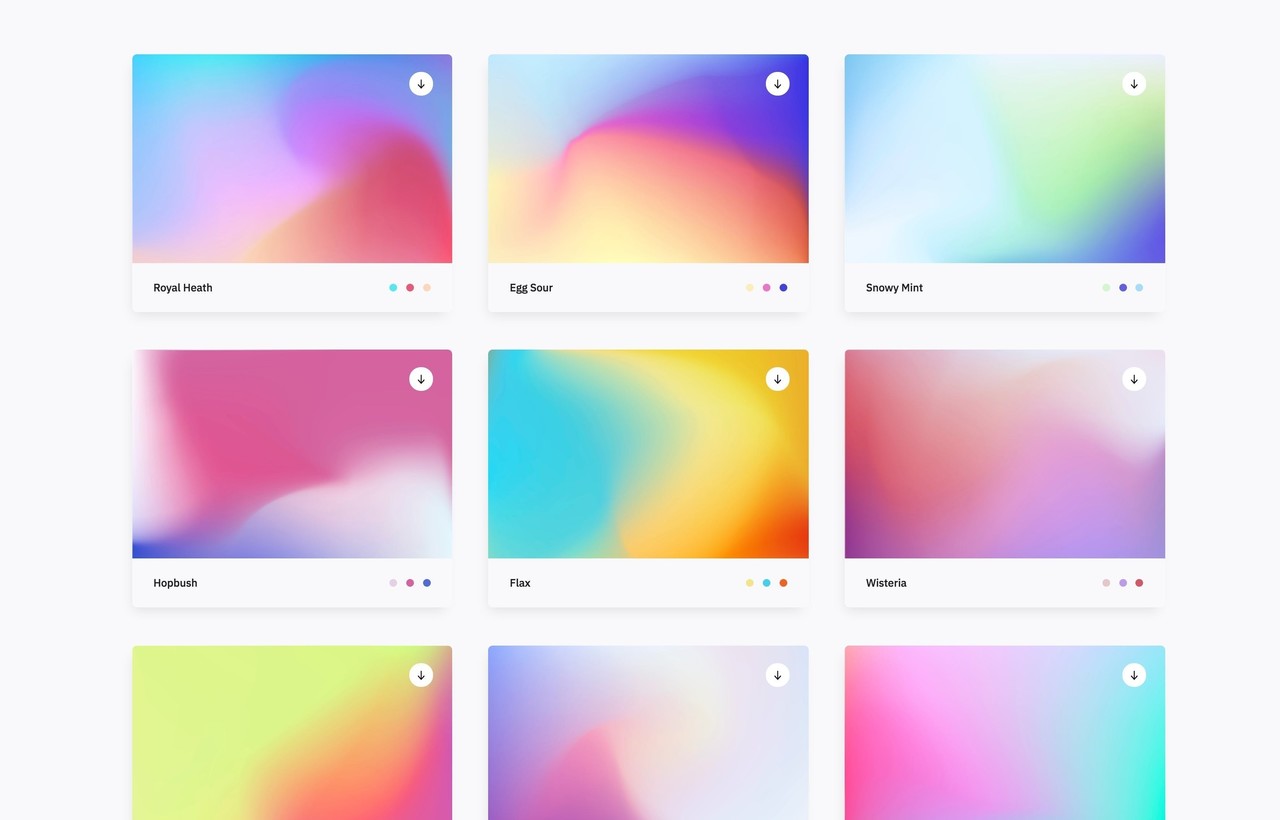Download the Snowy Mint gradient
1280x820 pixels.
[x=1134, y=84]
